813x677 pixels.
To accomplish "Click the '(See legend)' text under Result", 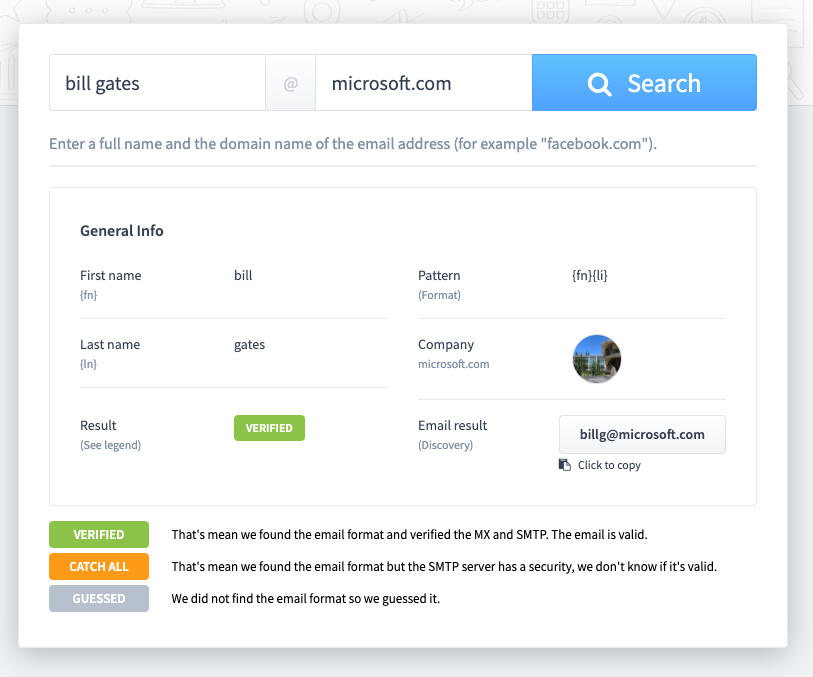I will click(x=110, y=445).
